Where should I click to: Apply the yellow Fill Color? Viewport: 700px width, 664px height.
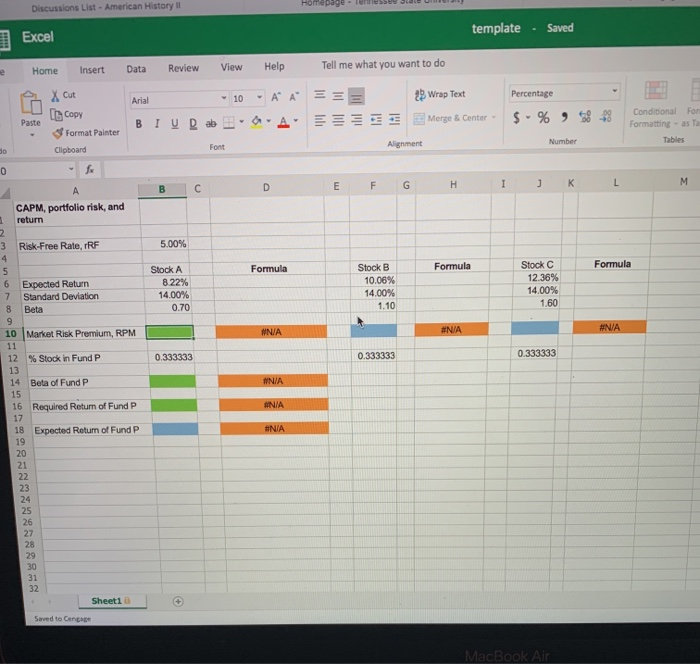(x=256, y=121)
